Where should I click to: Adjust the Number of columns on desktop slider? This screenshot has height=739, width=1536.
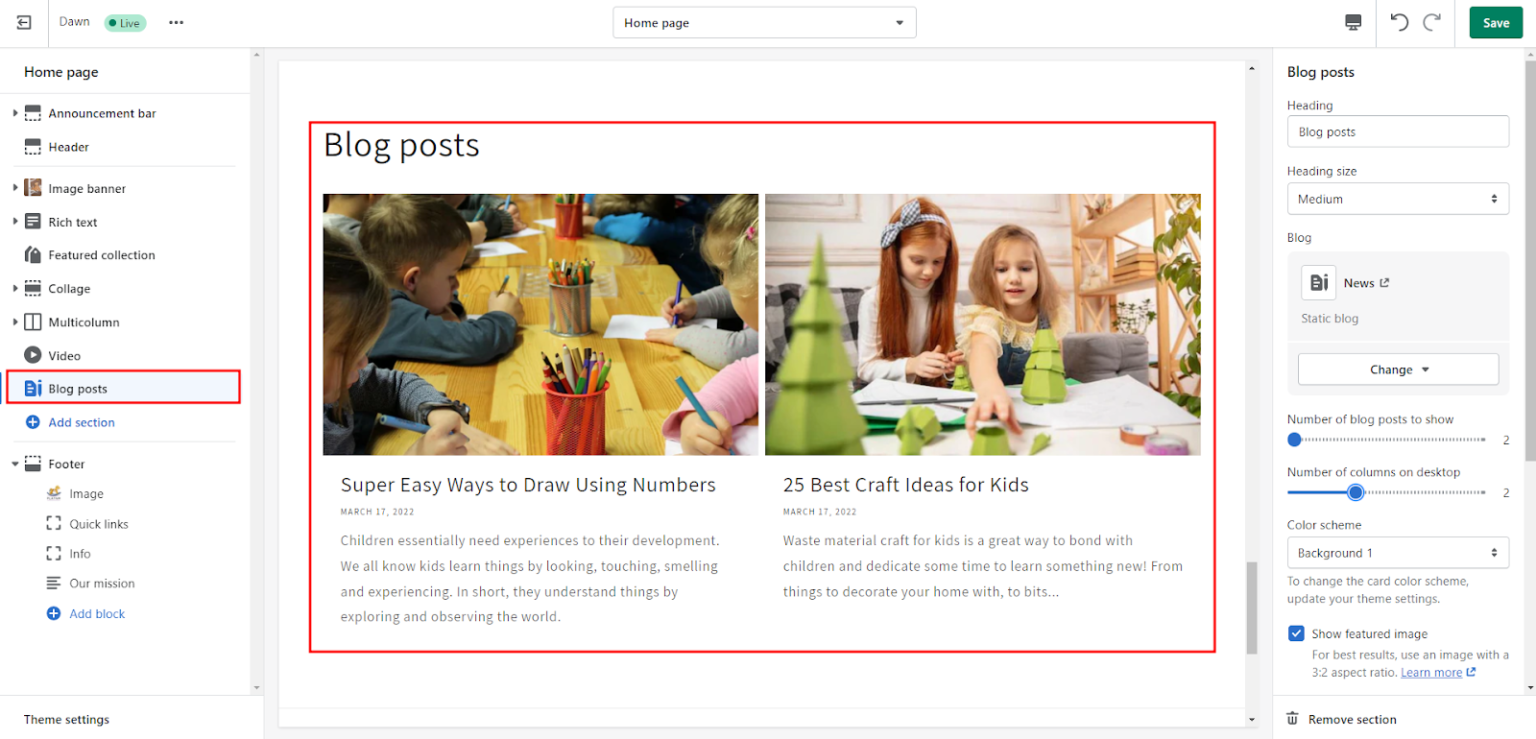coord(1356,491)
